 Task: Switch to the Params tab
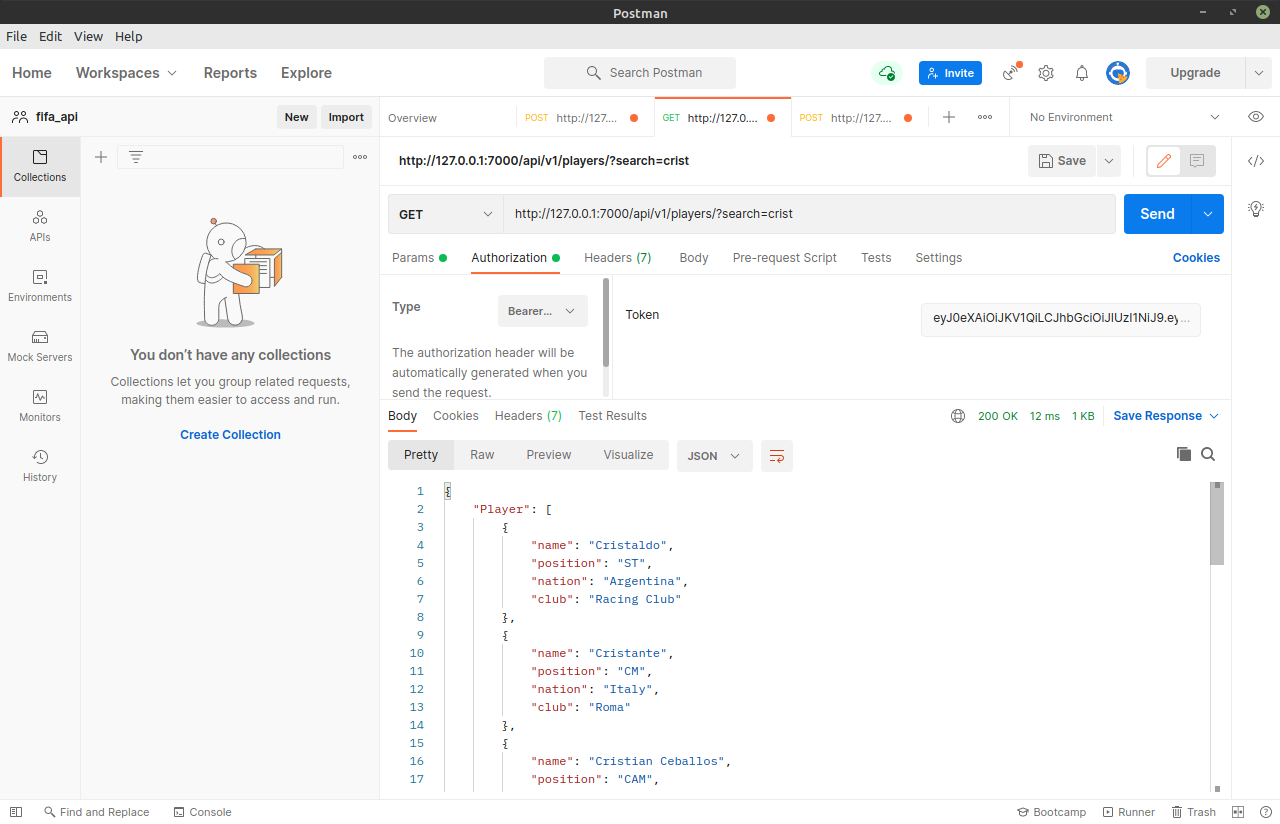[x=419, y=258]
